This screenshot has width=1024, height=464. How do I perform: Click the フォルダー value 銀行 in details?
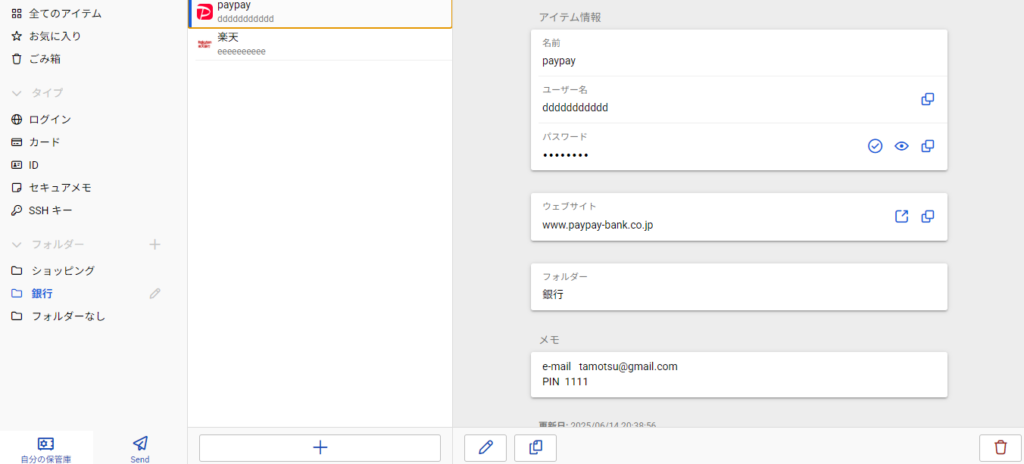tap(553, 295)
